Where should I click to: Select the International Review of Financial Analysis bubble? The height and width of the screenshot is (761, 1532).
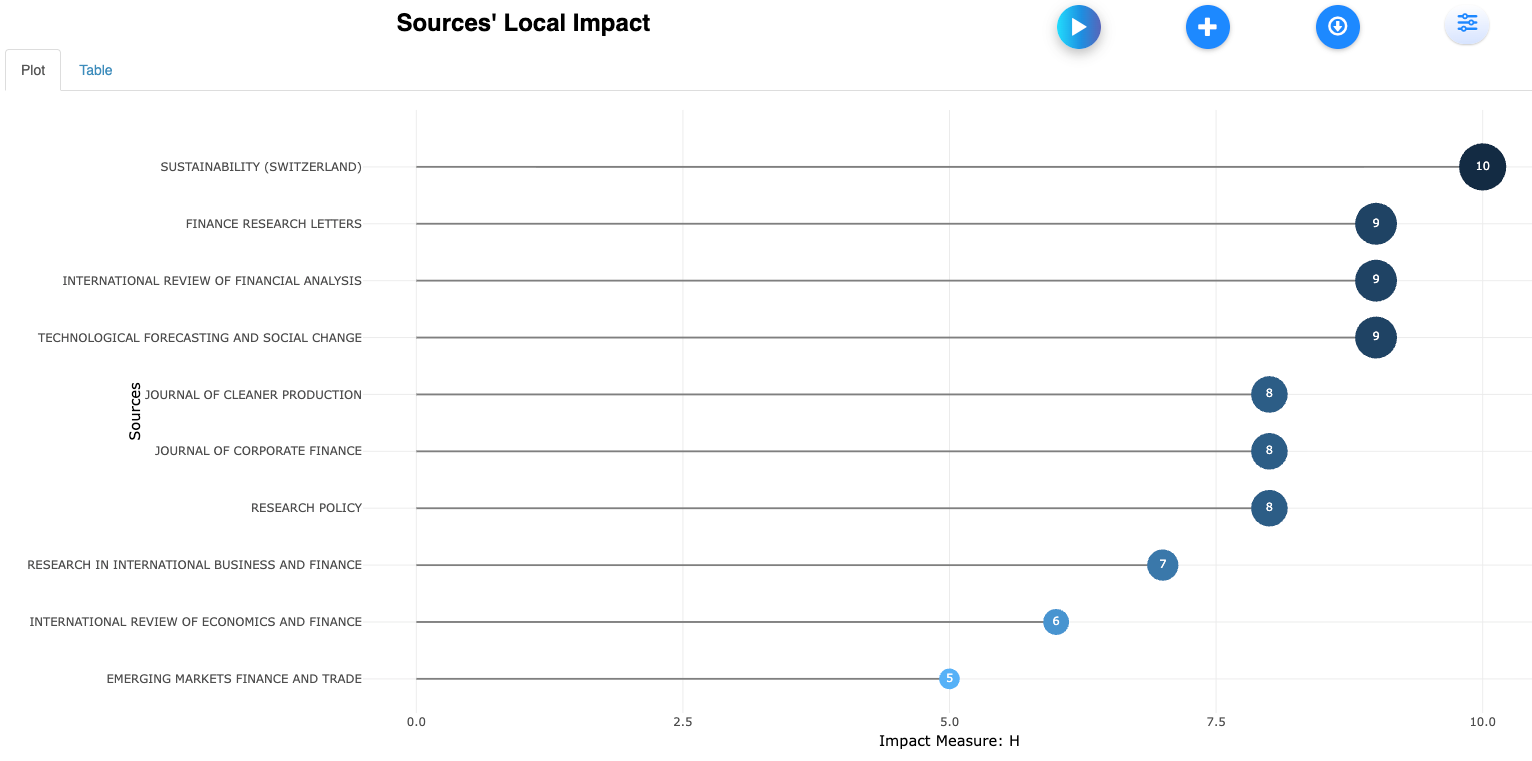(1375, 281)
